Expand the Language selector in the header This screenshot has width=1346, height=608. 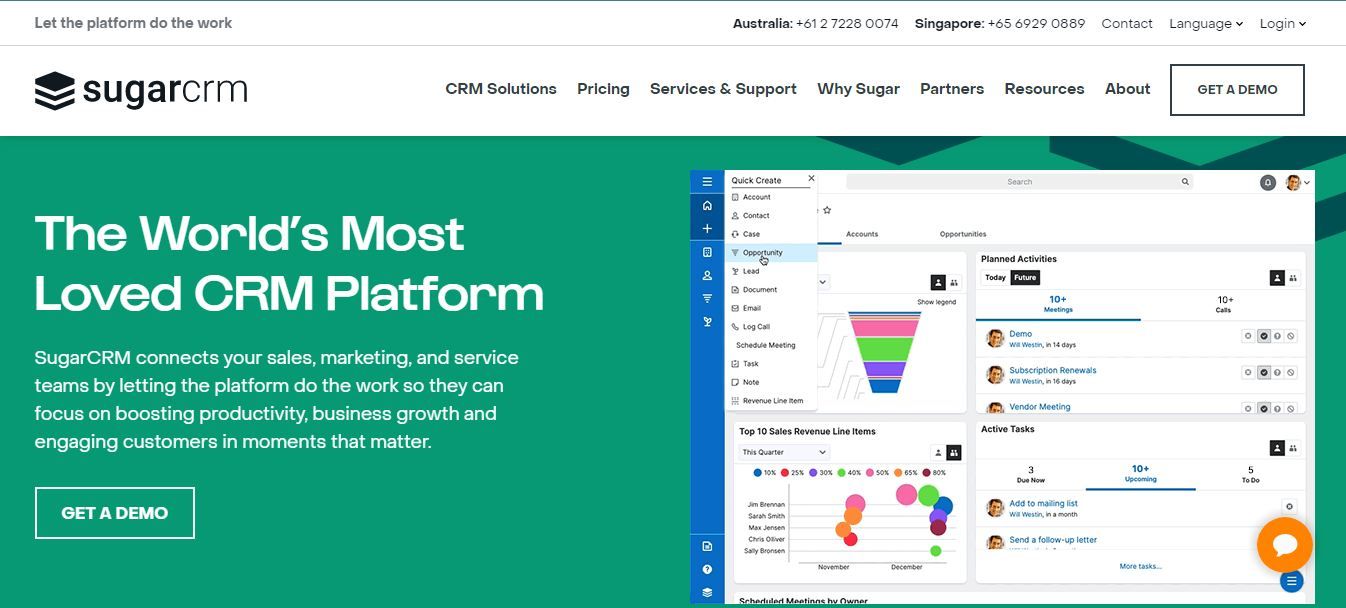point(1205,23)
